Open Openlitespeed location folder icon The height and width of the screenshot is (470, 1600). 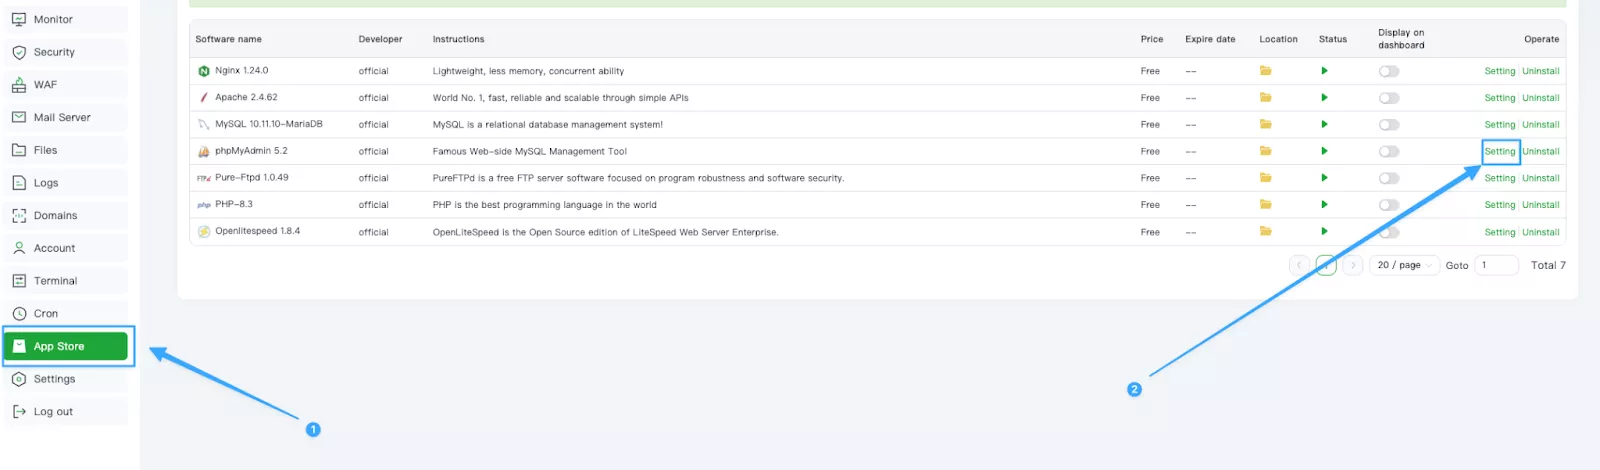pyautogui.click(x=1265, y=231)
